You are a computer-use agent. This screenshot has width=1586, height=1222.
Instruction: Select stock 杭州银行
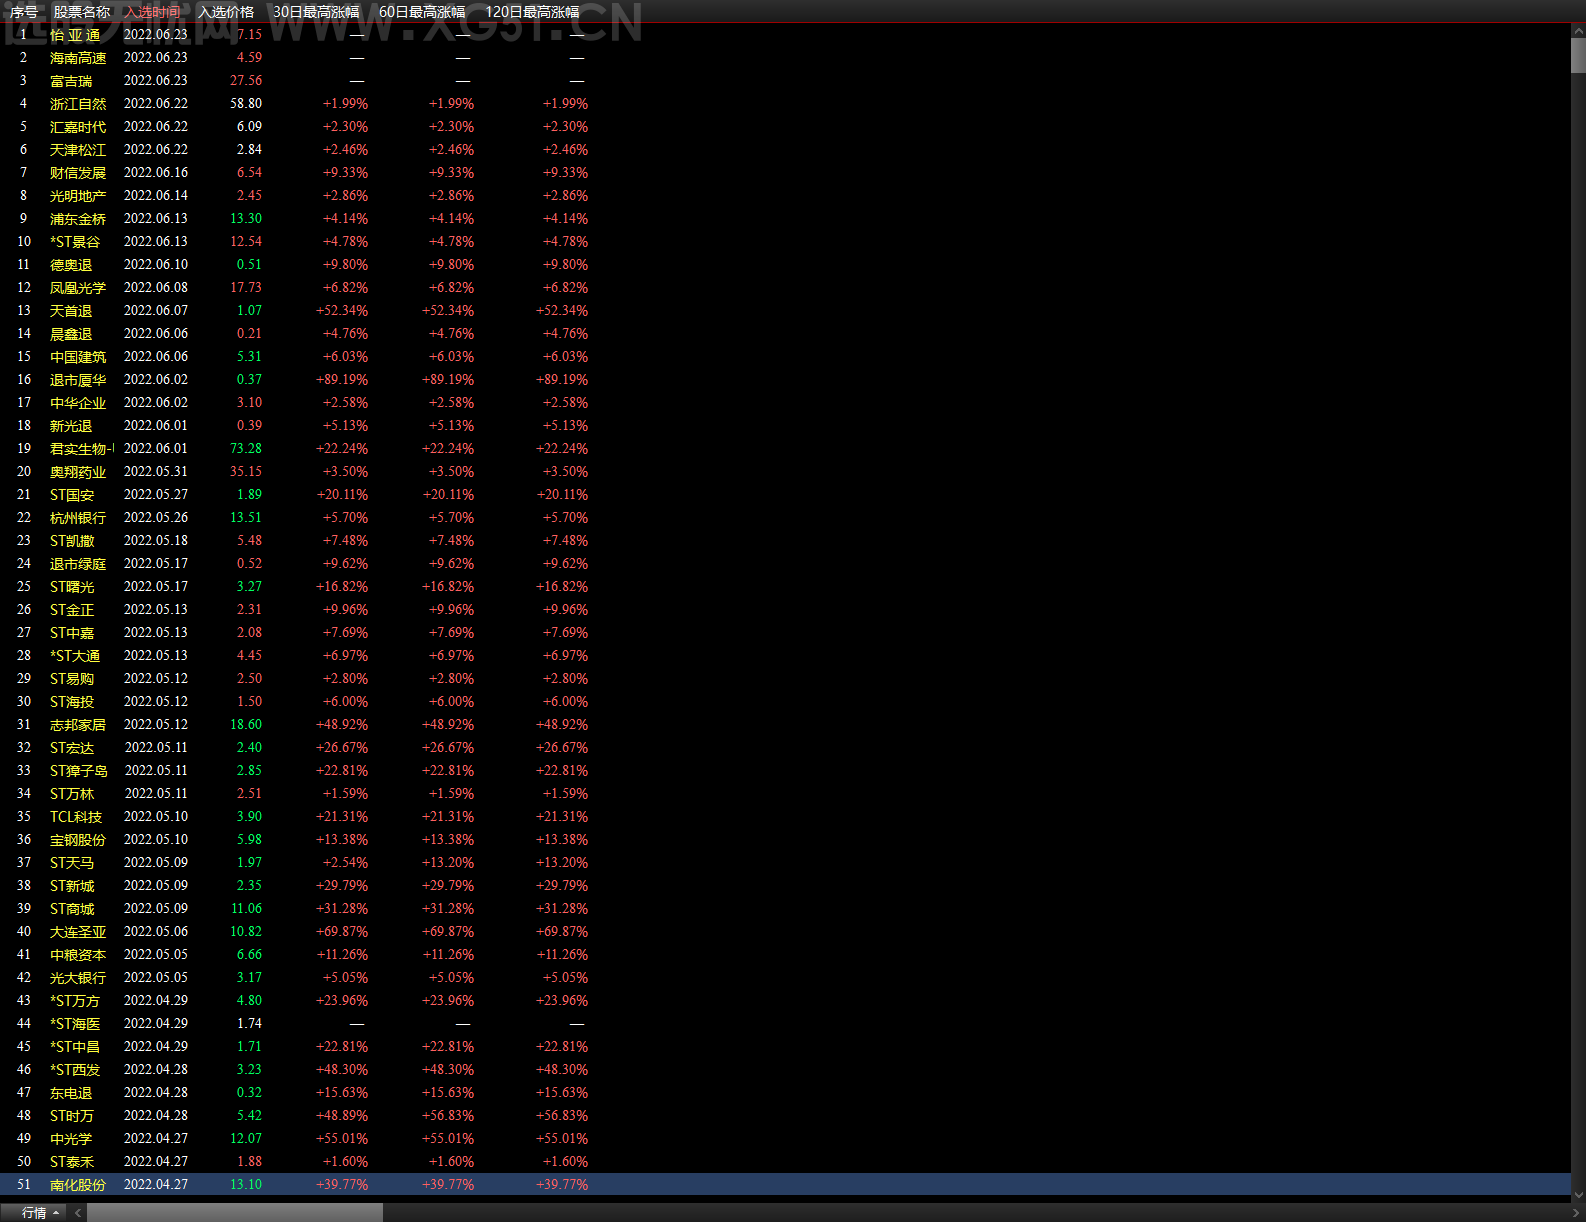[x=78, y=518]
